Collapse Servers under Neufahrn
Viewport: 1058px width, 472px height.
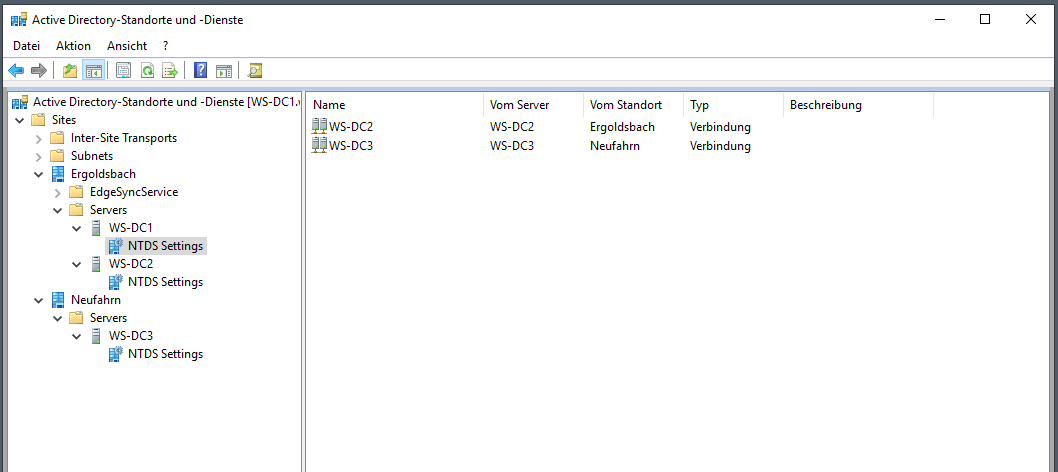point(57,318)
